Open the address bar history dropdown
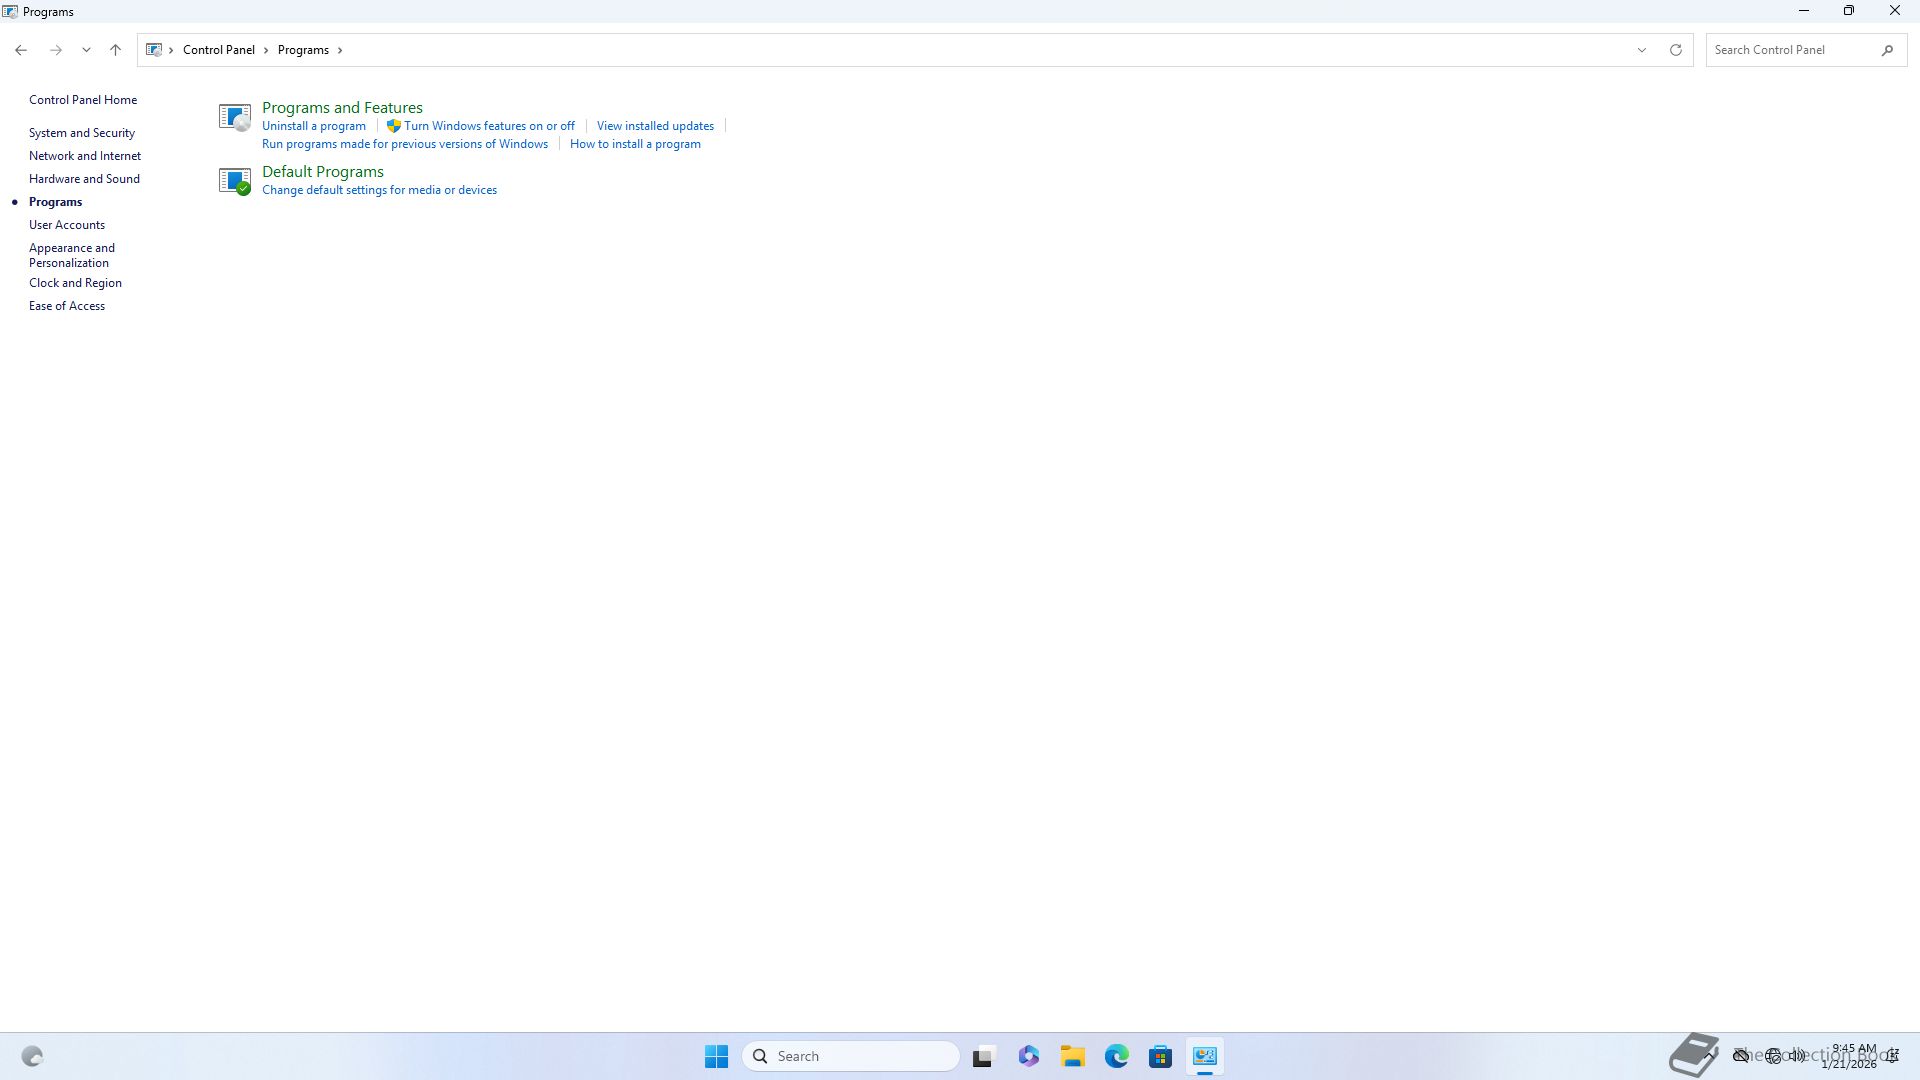Viewport: 1920px width, 1080px height. pyautogui.click(x=1641, y=50)
